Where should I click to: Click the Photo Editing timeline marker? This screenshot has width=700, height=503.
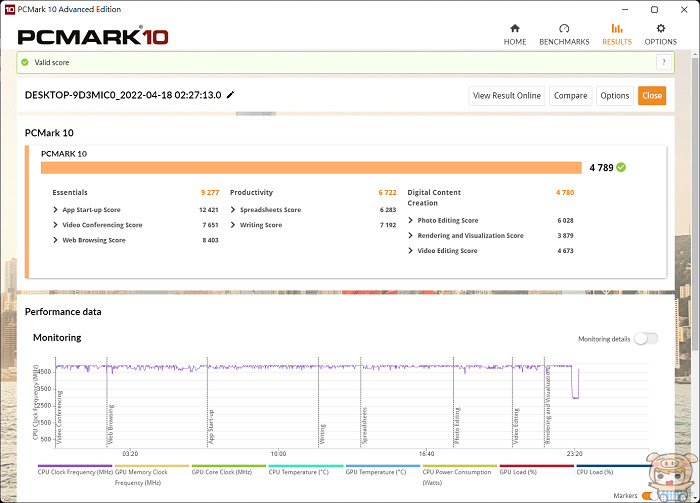click(x=457, y=426)
